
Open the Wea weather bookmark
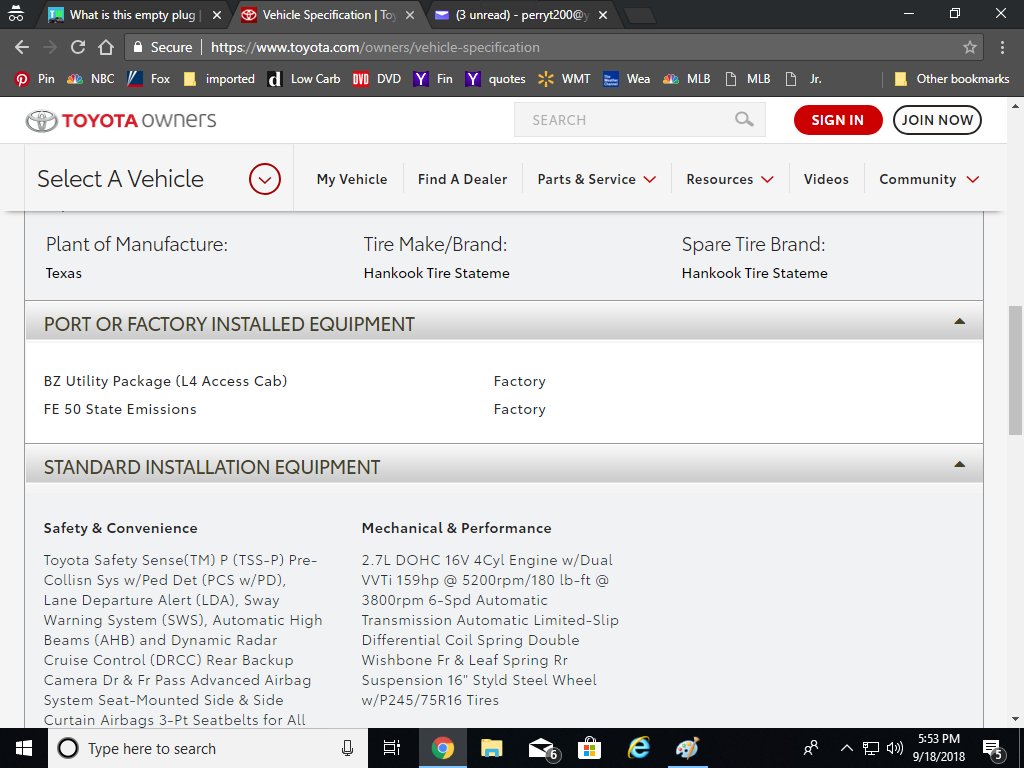point(626,79)
